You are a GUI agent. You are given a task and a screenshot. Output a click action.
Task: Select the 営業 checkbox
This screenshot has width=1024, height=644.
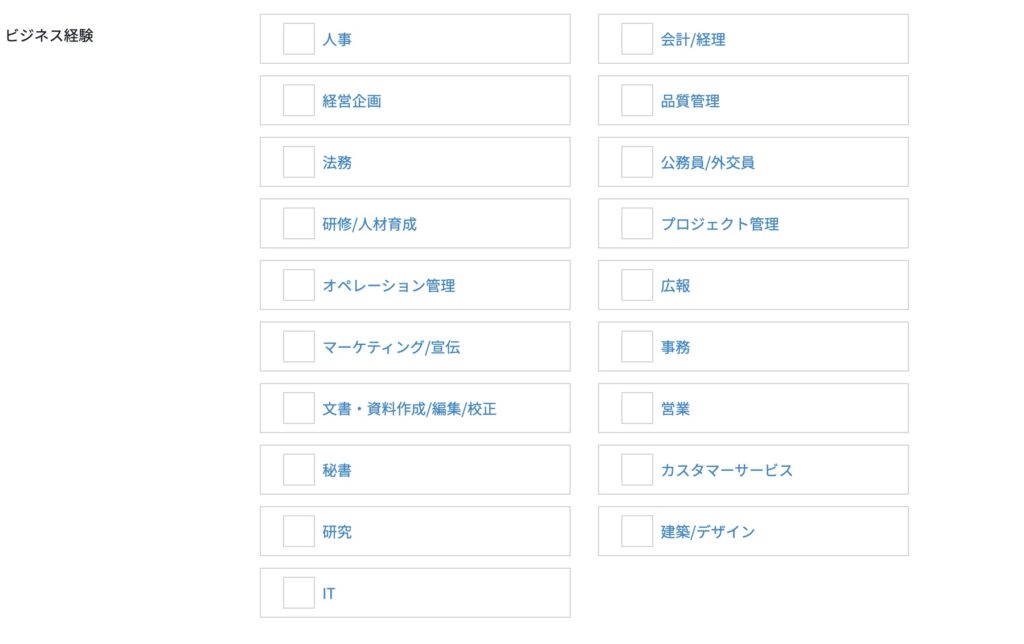[x=636, y=408]
